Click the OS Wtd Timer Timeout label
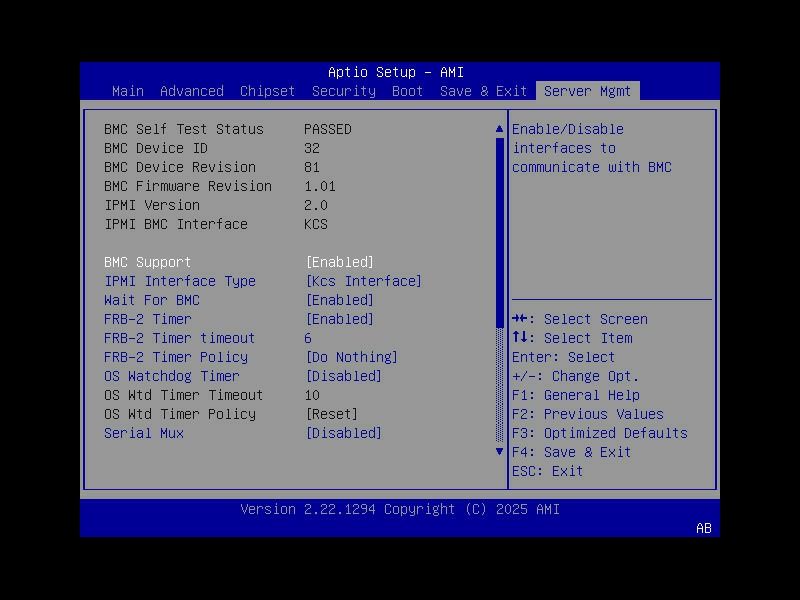This screenshot has width=800, height=600. pyautogui.click(x=184, y=395)
